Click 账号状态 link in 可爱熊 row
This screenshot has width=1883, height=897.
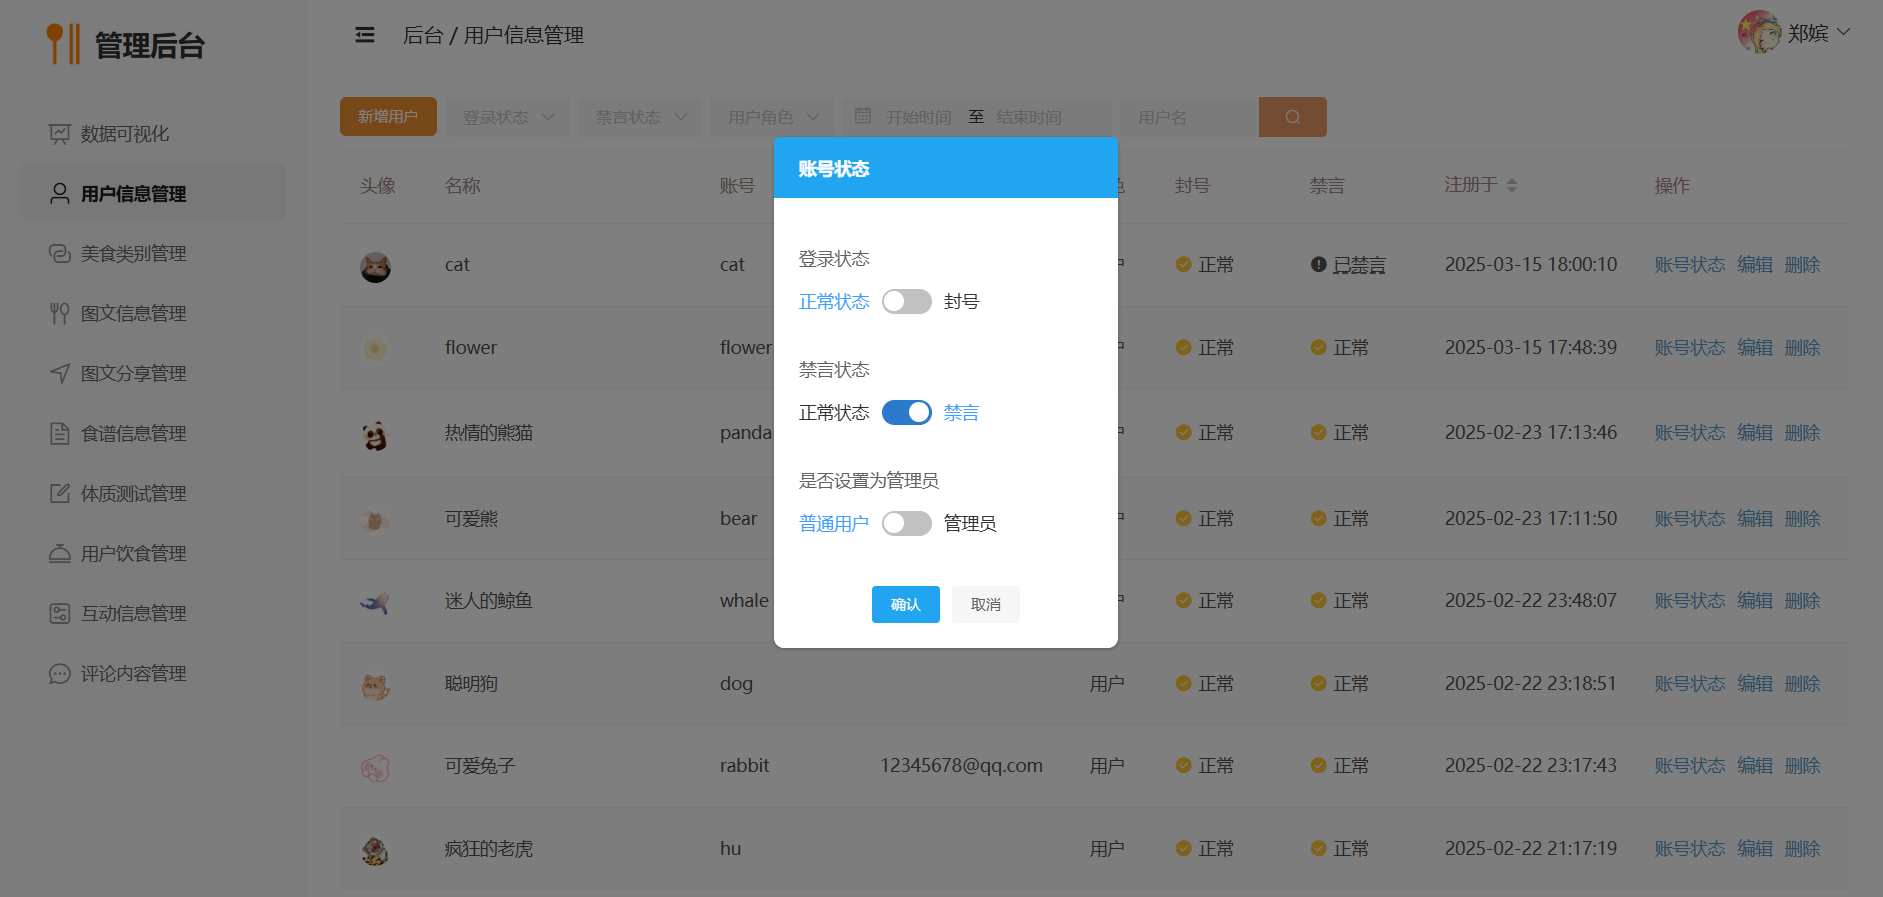[1690, 519]
